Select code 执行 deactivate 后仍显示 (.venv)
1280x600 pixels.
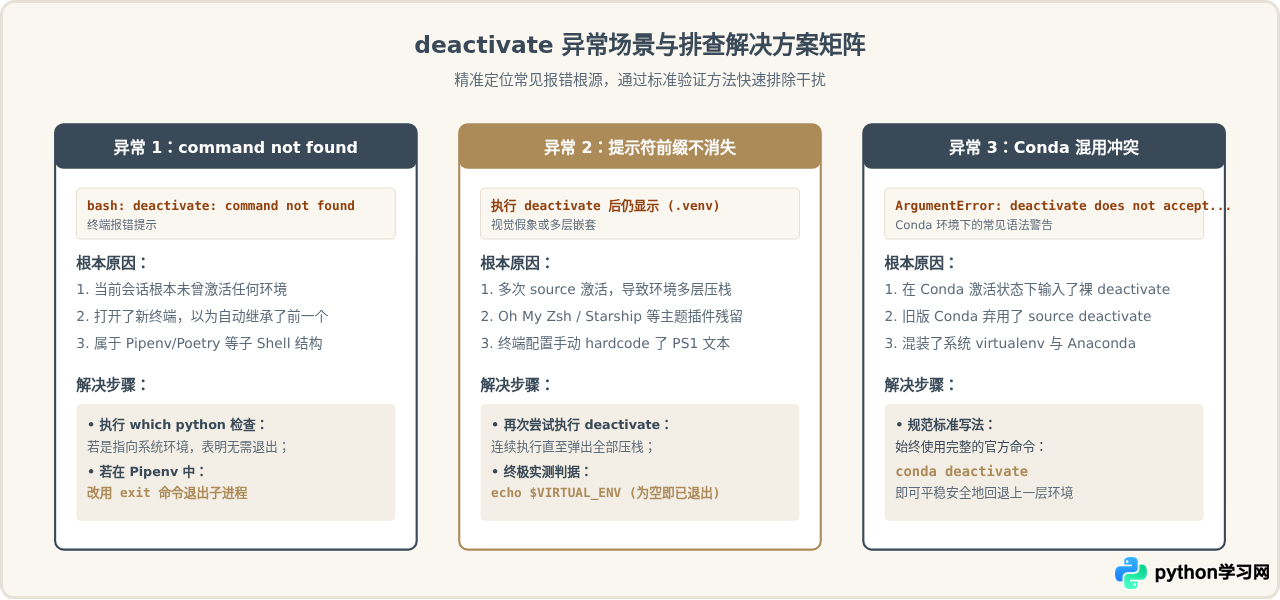(x=606, y=205)
